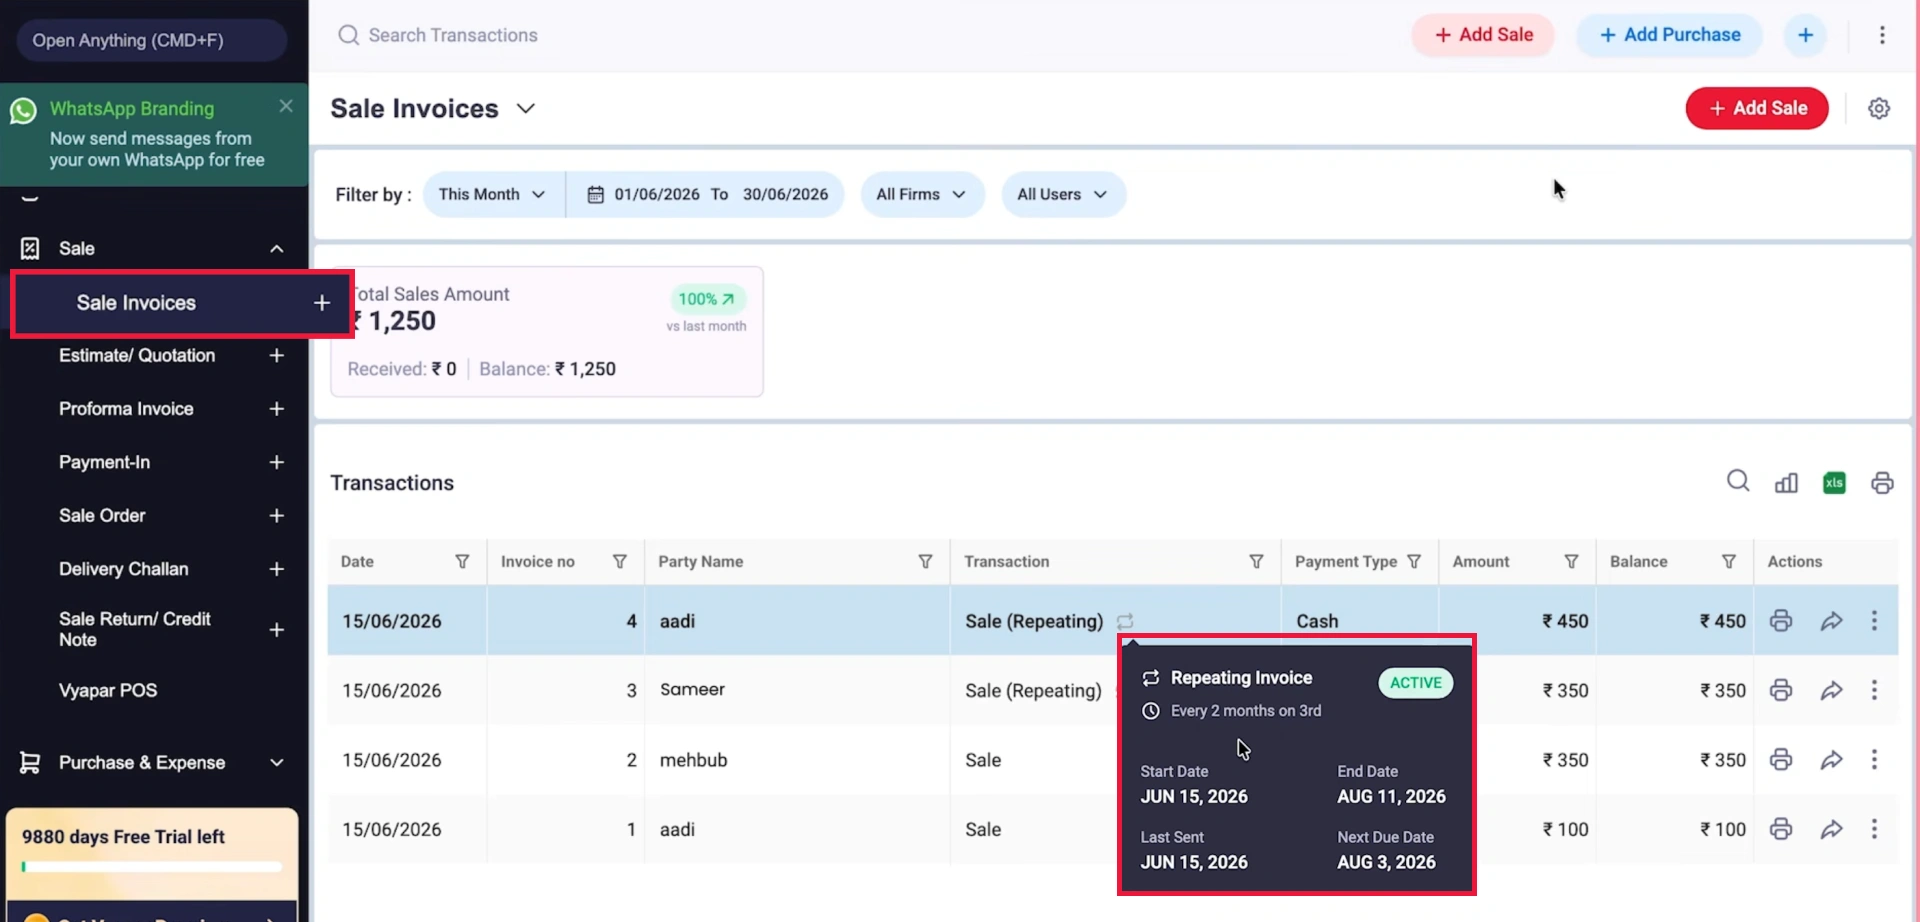
Task: Open the date range picker
Action: pyautogui.click(x=707, y=194)
